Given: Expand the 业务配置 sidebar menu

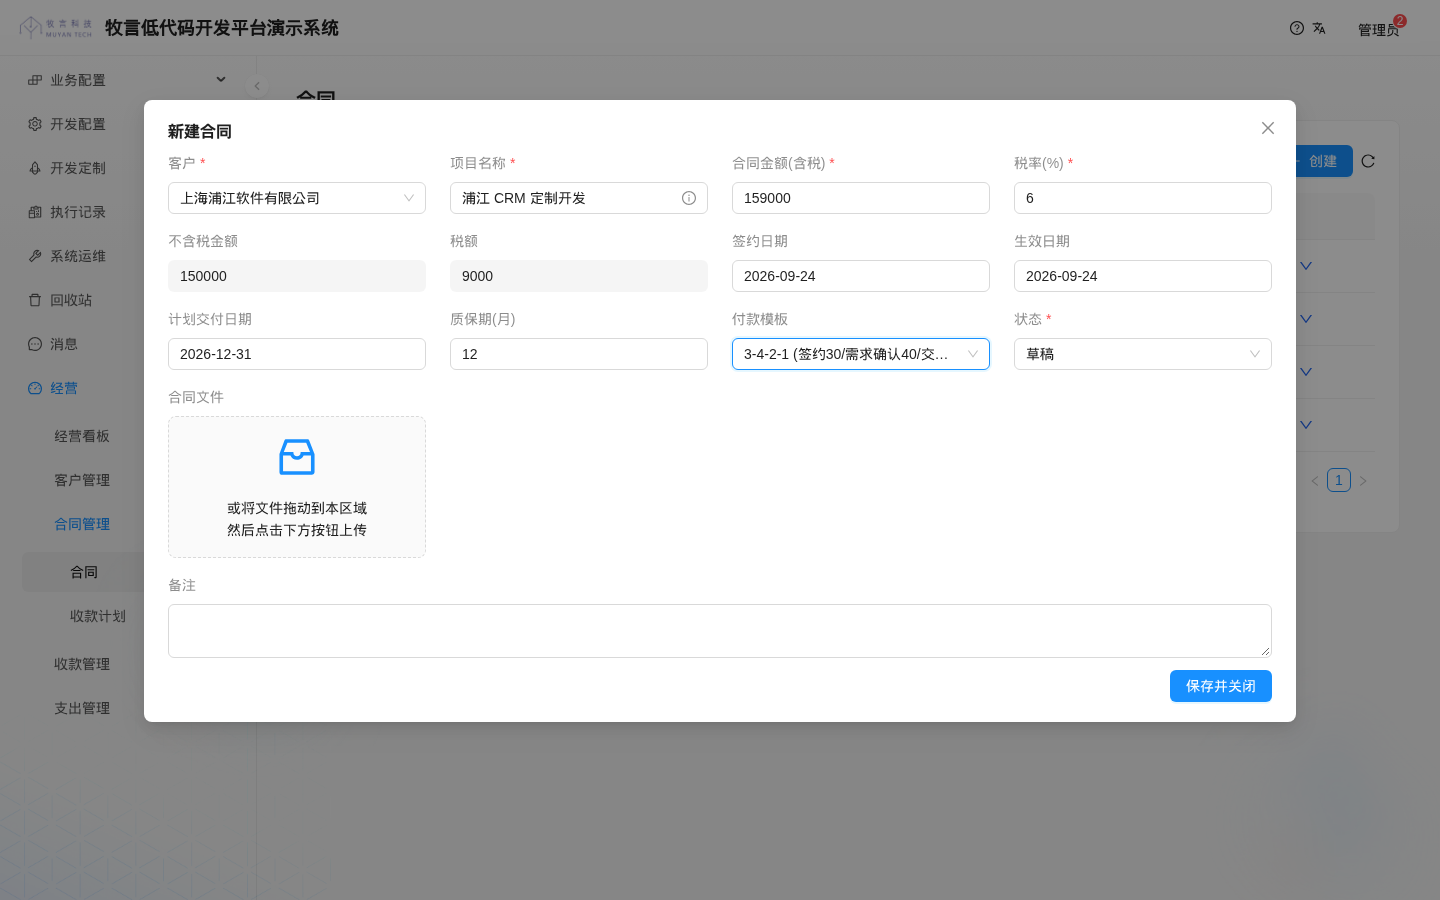Looking at the screenshot, I should (x=128, y=80).
